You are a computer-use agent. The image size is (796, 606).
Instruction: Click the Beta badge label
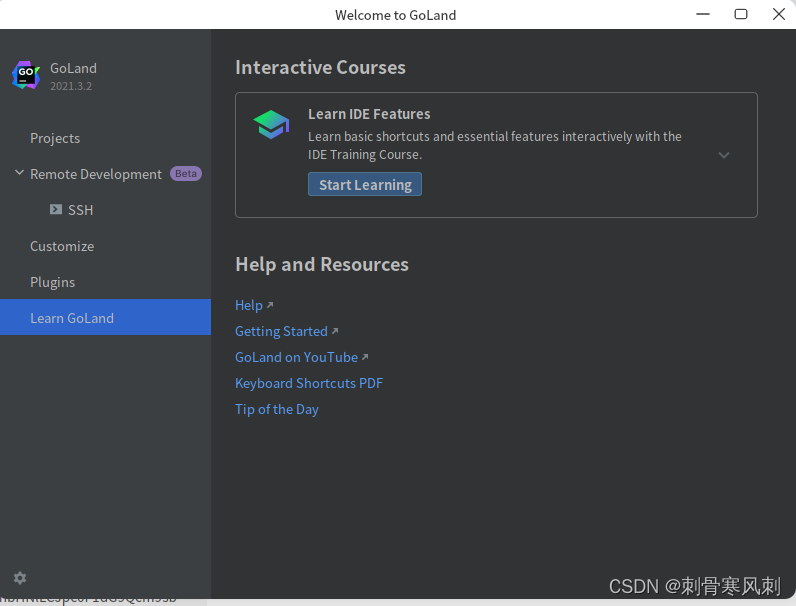tap(186, 174)
